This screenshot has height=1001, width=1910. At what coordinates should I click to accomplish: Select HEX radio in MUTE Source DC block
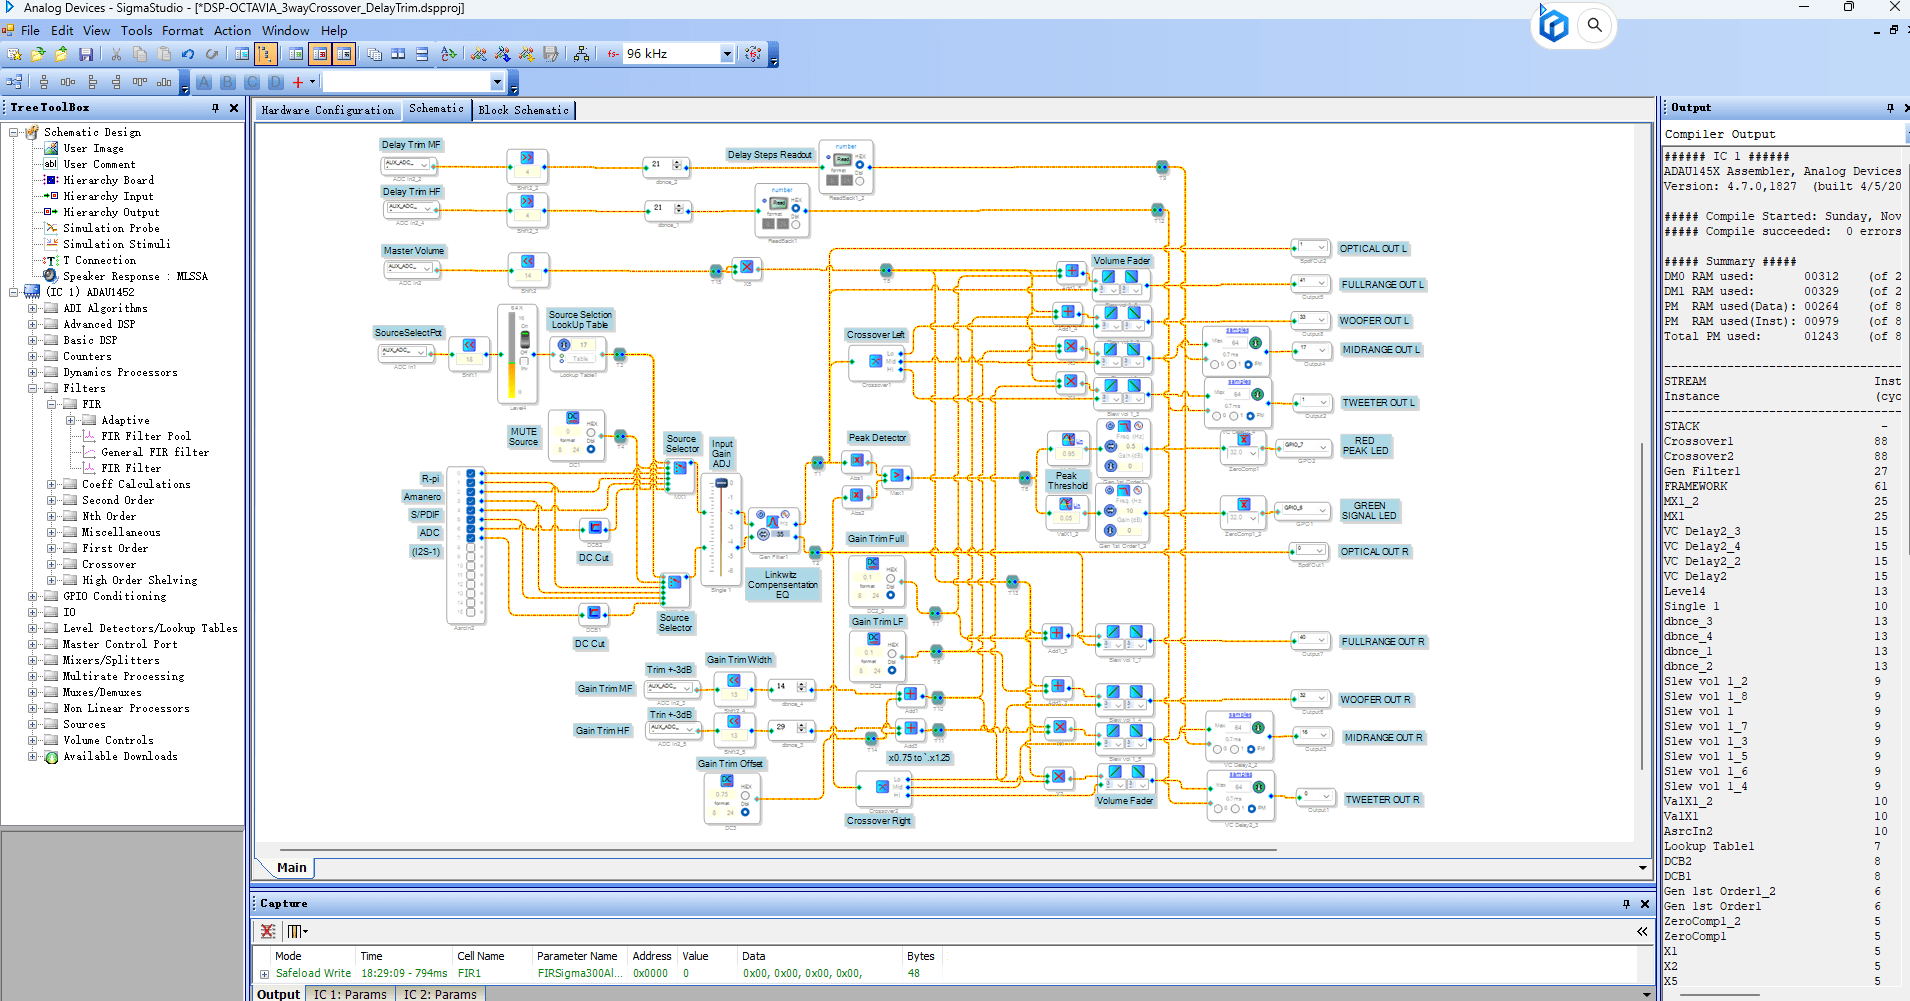[x=591, y=433]
